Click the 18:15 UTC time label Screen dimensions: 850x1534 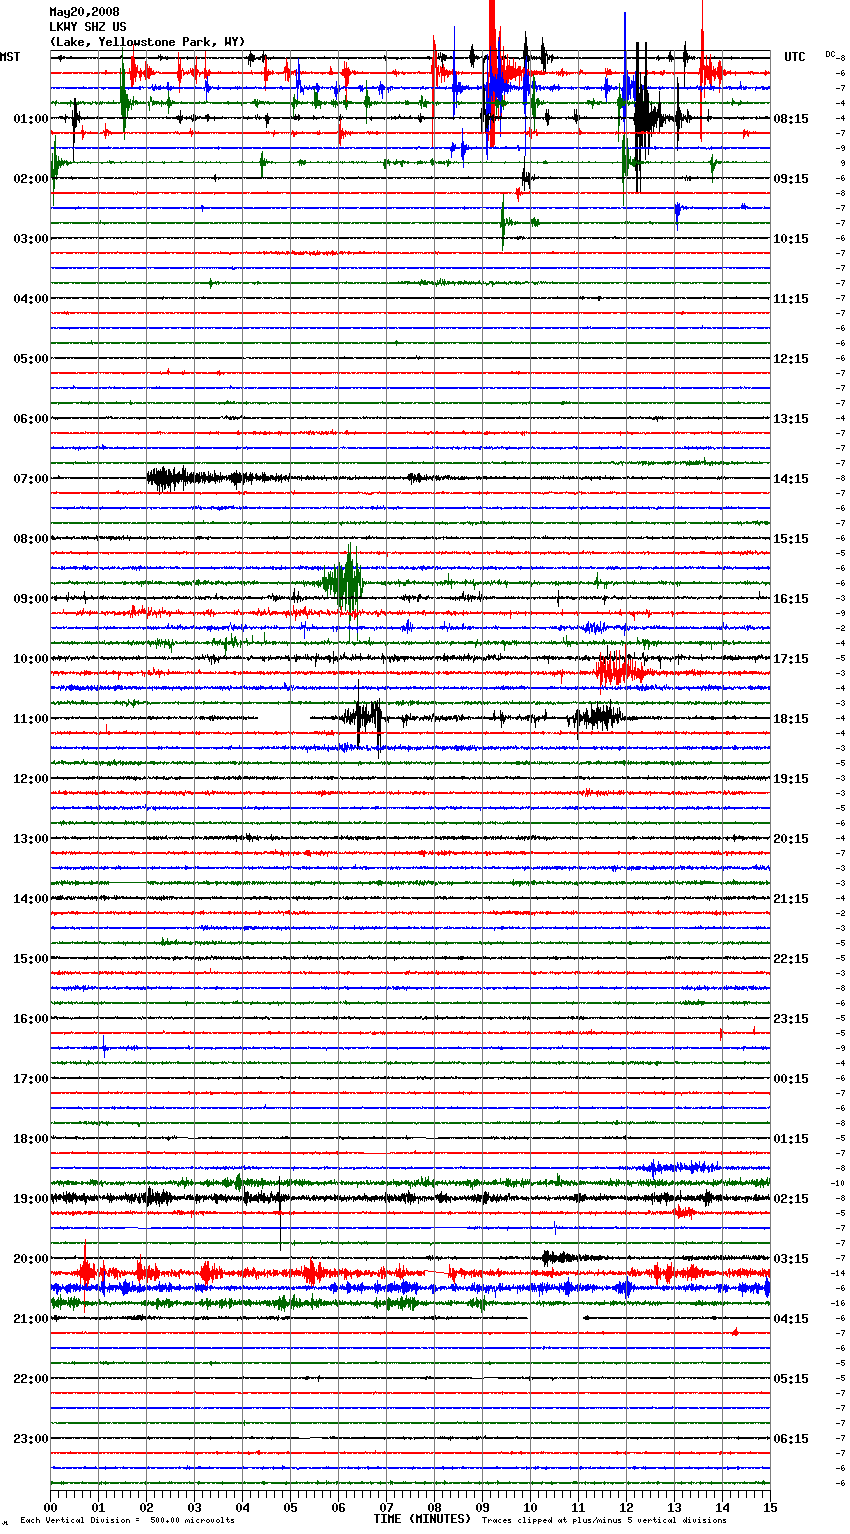(791, 719)
